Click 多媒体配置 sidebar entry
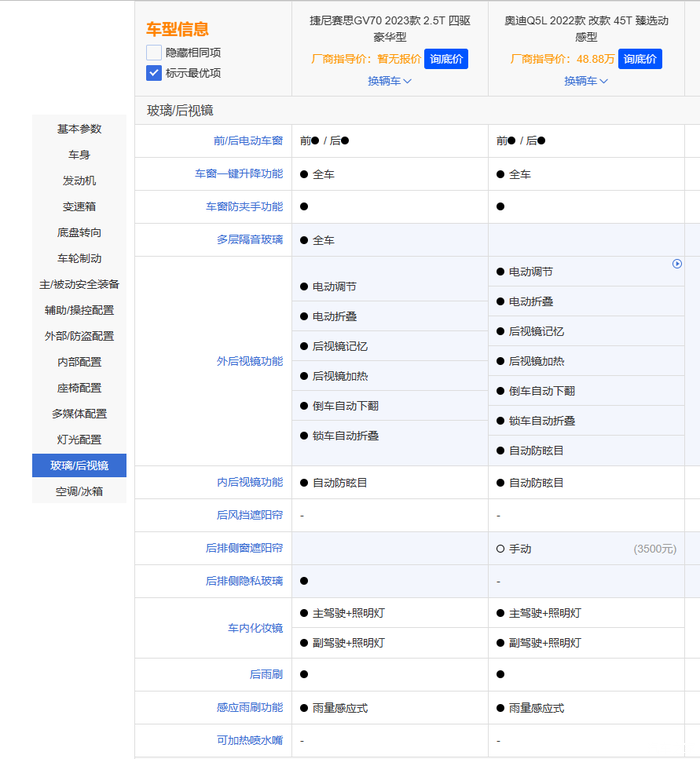The image size is (700, 759). tap(79, 413)
